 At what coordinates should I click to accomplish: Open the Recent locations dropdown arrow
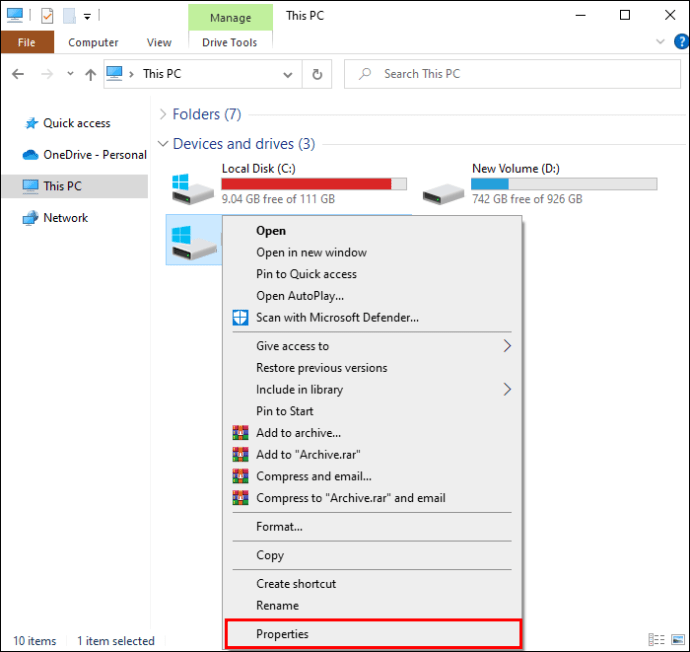[70, 73]
